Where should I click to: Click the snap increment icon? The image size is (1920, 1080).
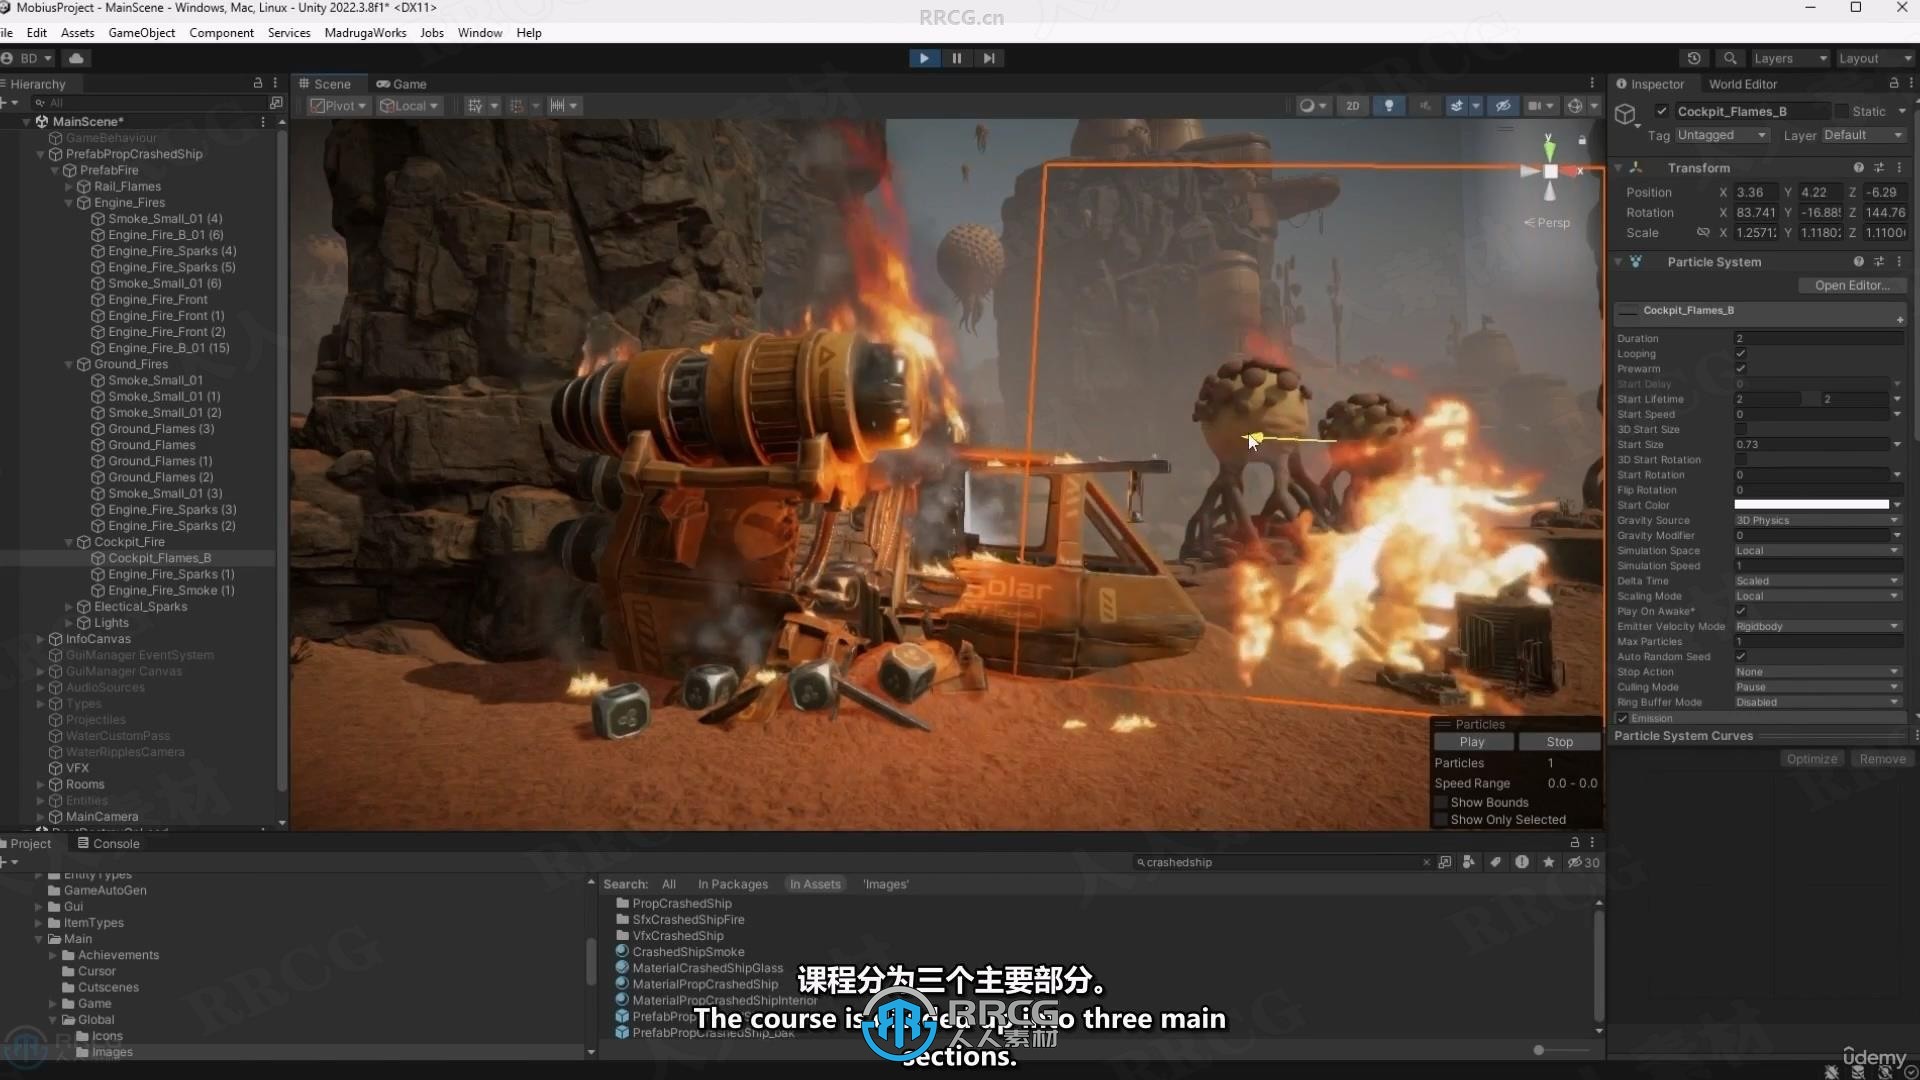click(x=558, y=106)
